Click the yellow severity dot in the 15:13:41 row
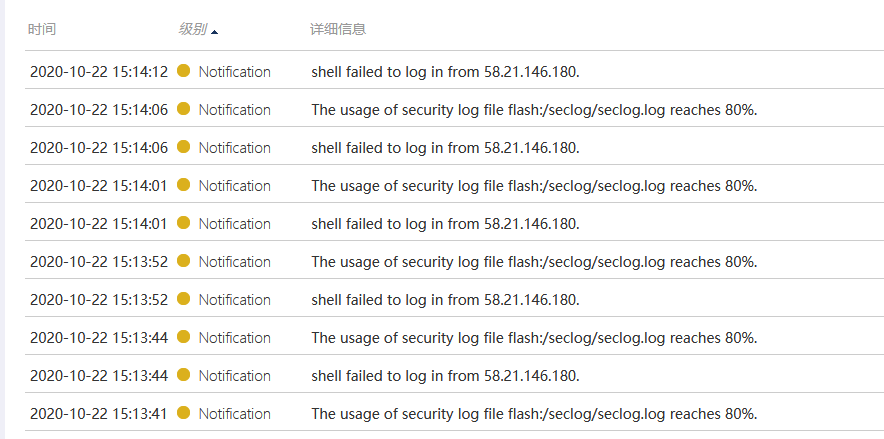Image resolution: width=884 pixels, height=439 pixels. (183, 413)
